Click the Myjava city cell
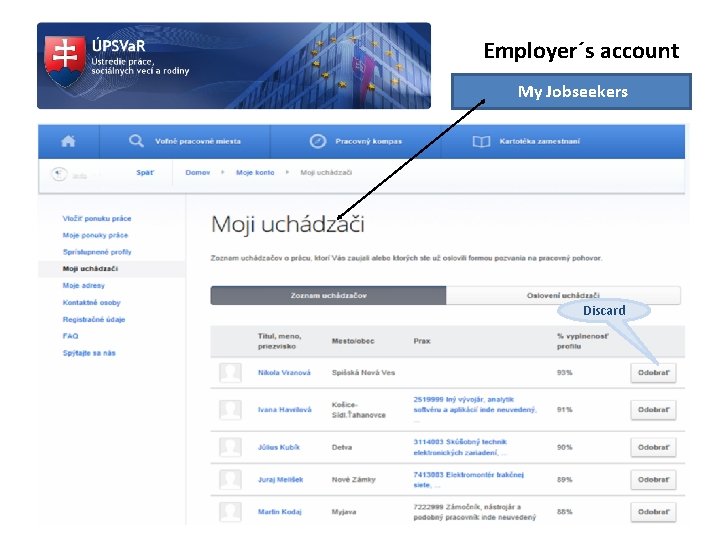Screen dimensions: 720x540 pyautogui.click(x=344, y=512)
